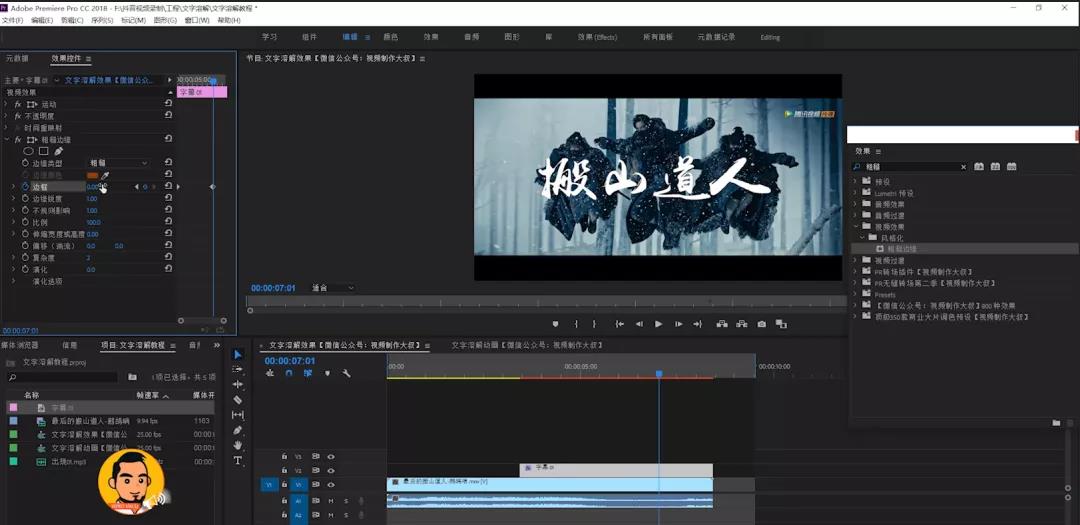1080x525 pixels.
Task: Expand the 演化选项 group
Action: click(x=14, y=281)
